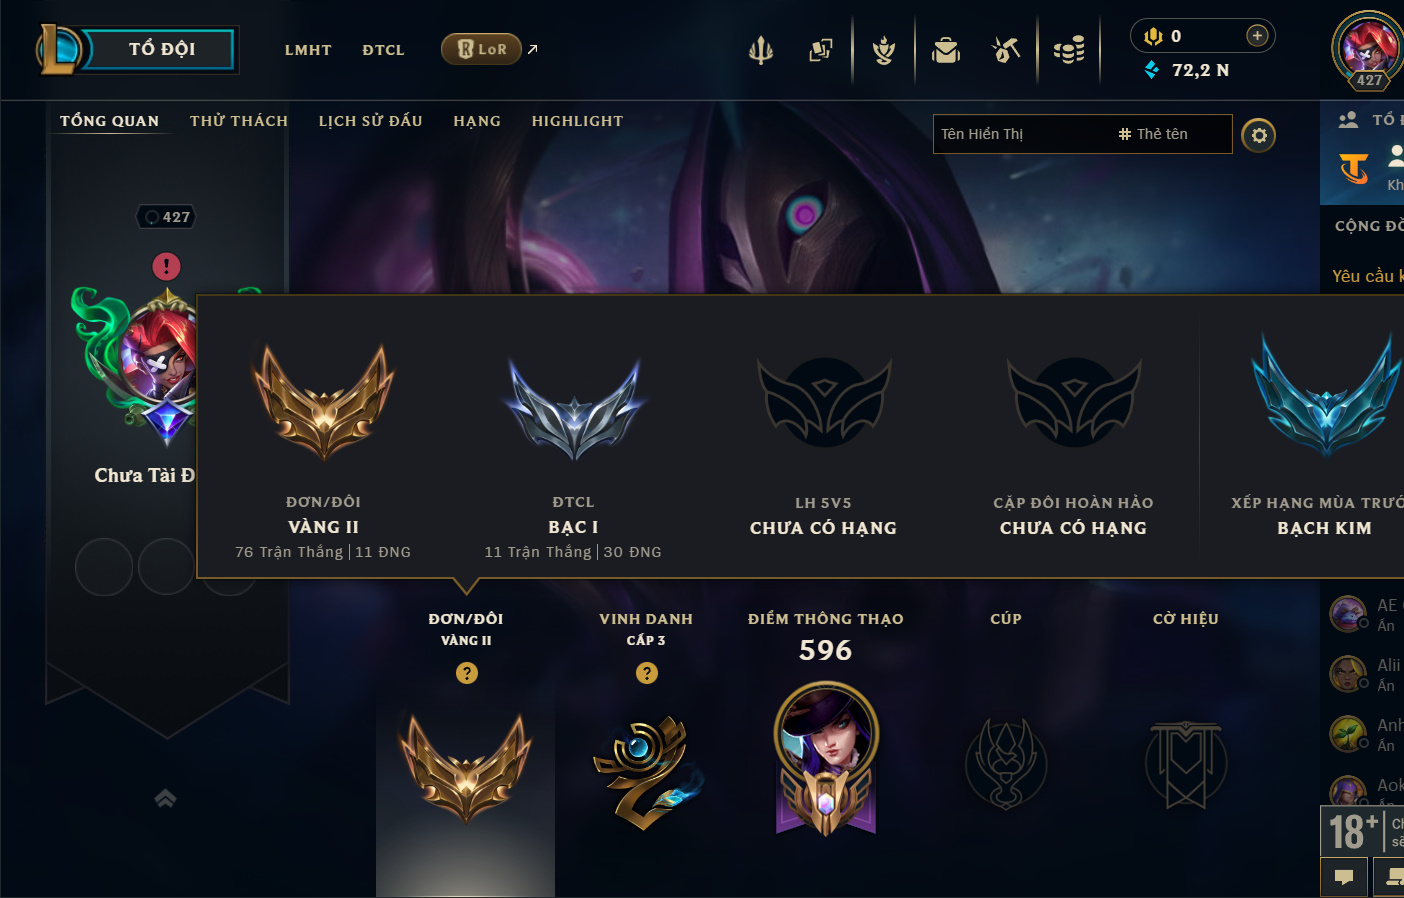Open the Store coins icon
Image resolution: width=1404 pixels, height=898 pixels.
(1069, 49)
